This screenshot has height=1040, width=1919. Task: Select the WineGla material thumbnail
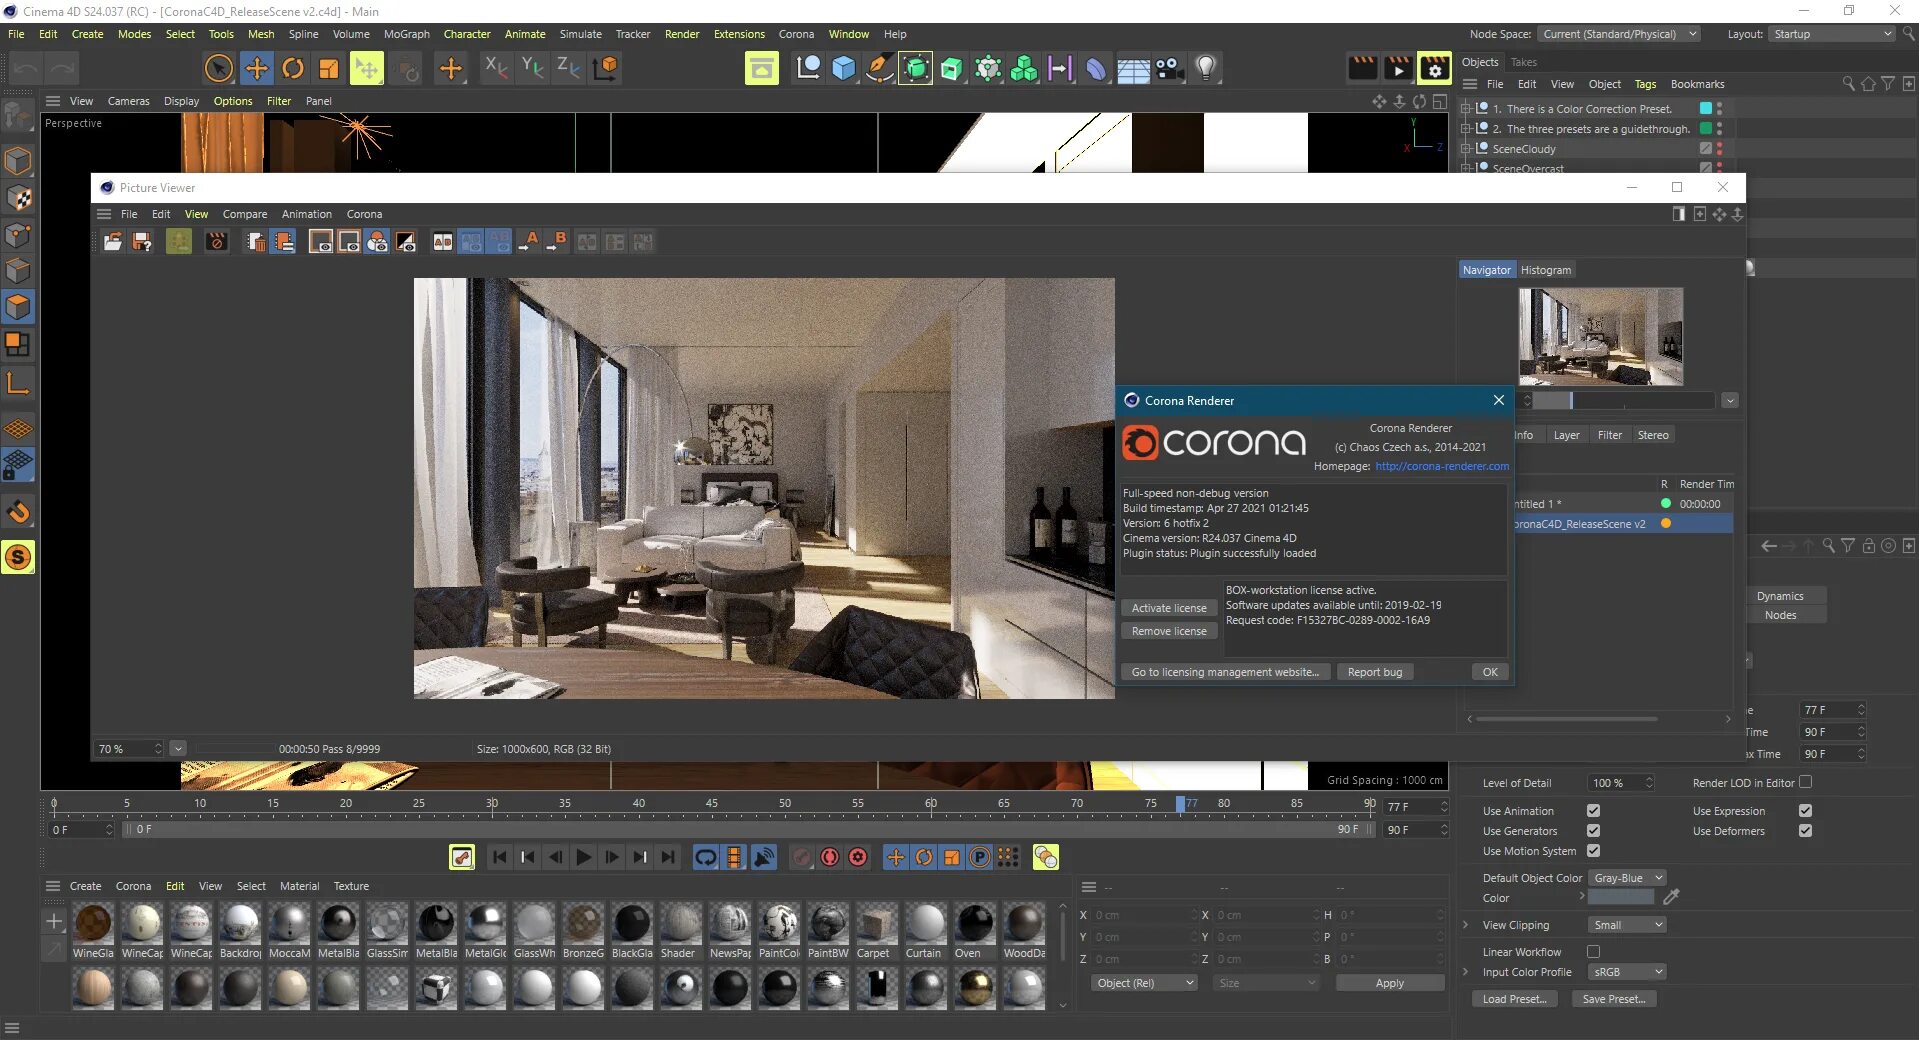pos(93,925)
